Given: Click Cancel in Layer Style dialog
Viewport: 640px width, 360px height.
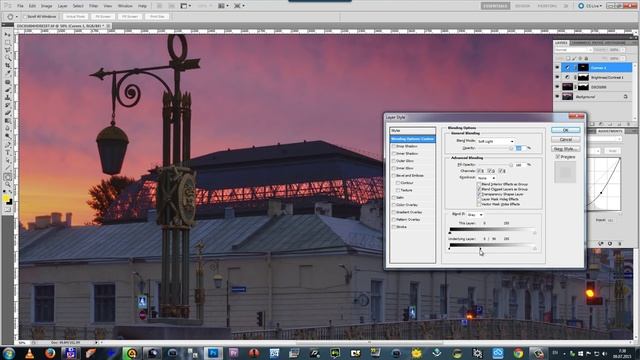Looking at the screenshot, I should 565,140.
